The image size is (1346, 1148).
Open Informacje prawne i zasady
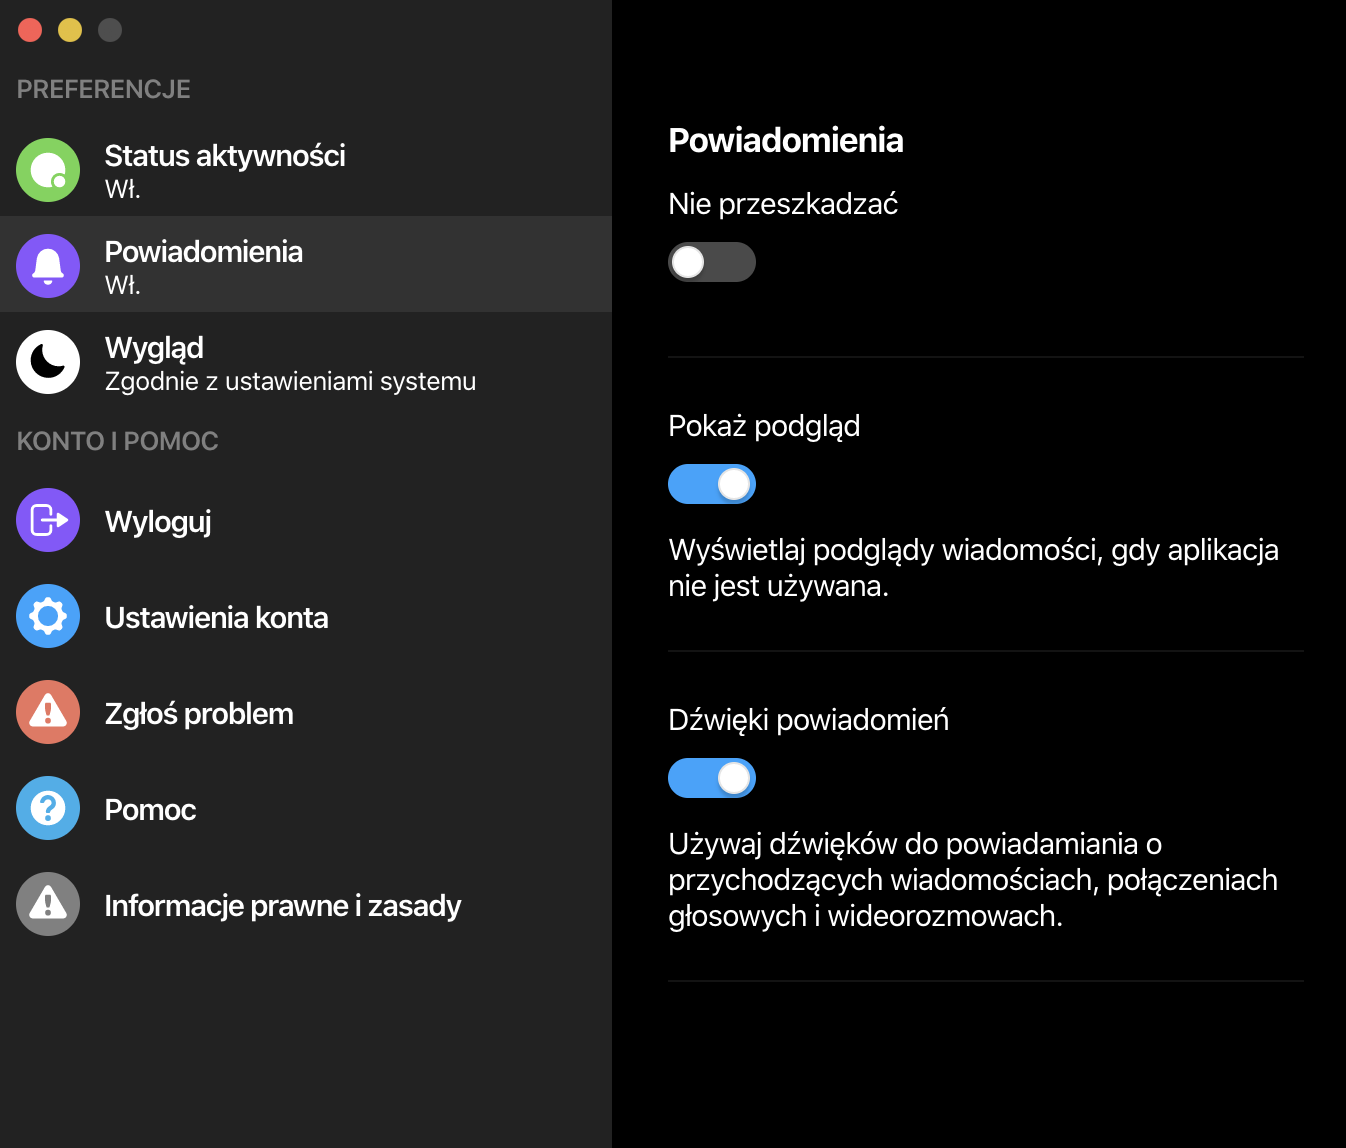tap(283, 906)
